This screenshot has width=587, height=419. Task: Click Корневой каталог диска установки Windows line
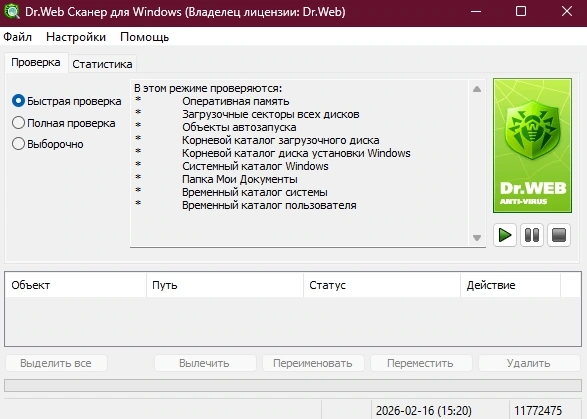pyautogui.click(x=296, y=153)
